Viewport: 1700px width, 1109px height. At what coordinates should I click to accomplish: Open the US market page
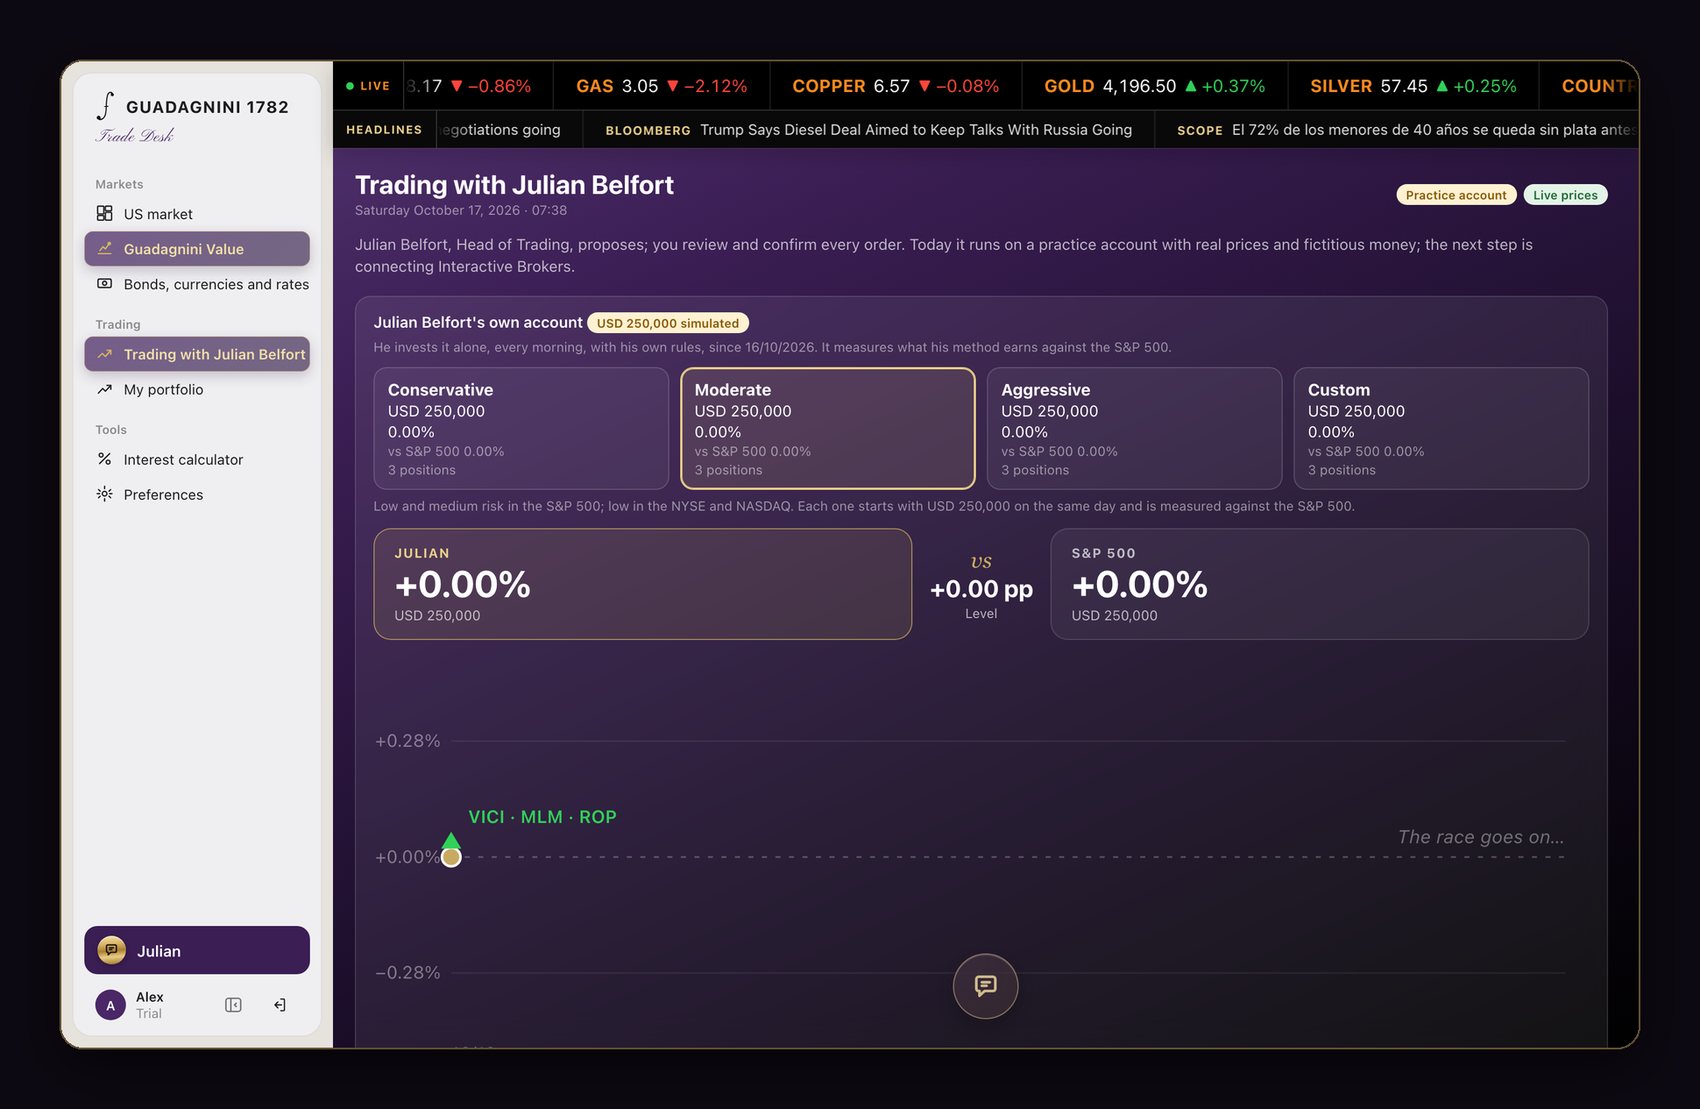pyautogui.click(x=197, y=214)
